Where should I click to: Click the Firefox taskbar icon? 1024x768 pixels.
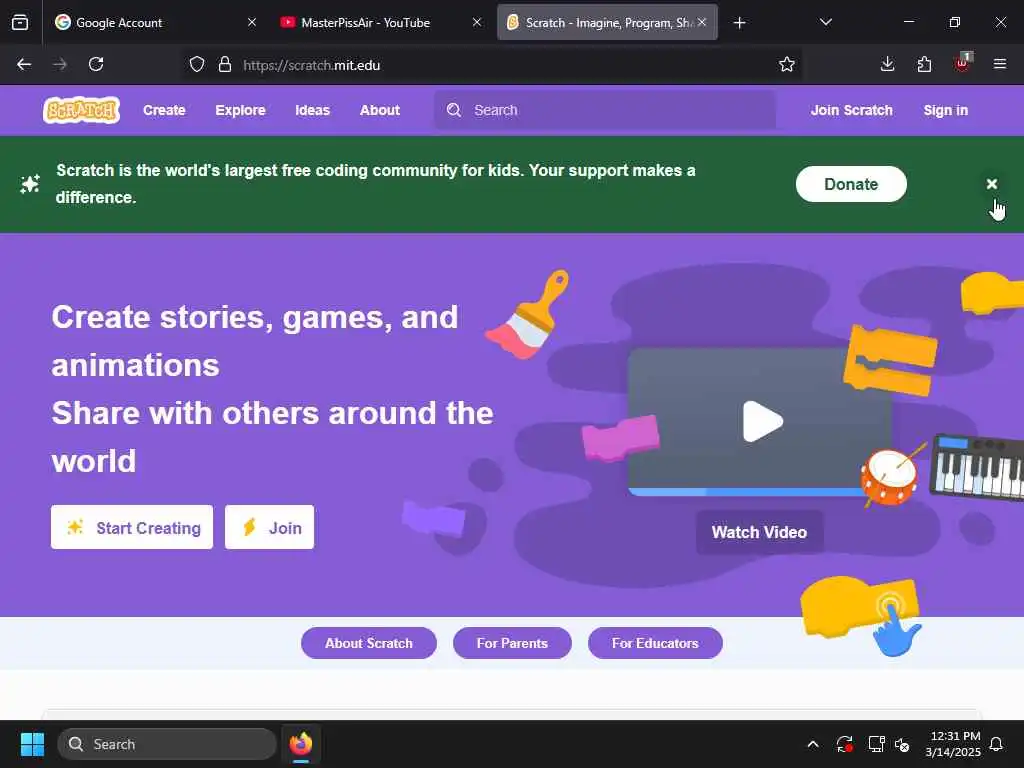[301, 744]
